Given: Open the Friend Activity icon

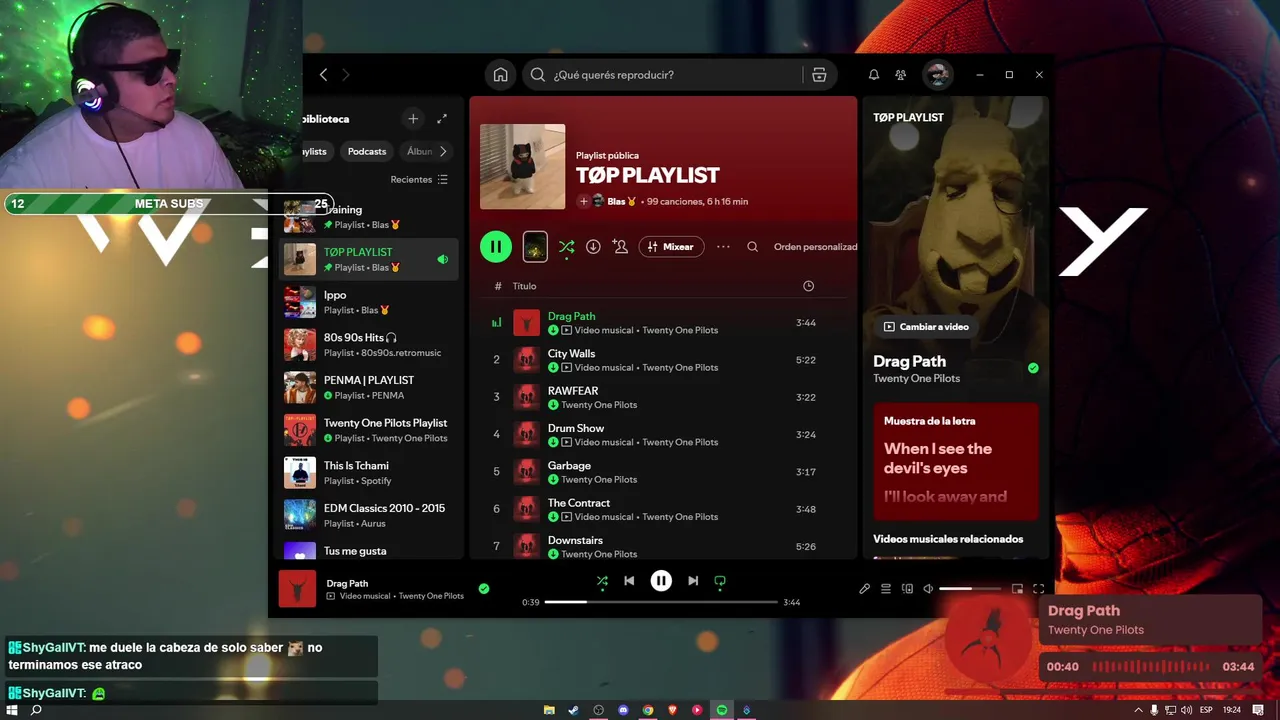Looking at the screenshot, I should (901, 75).
